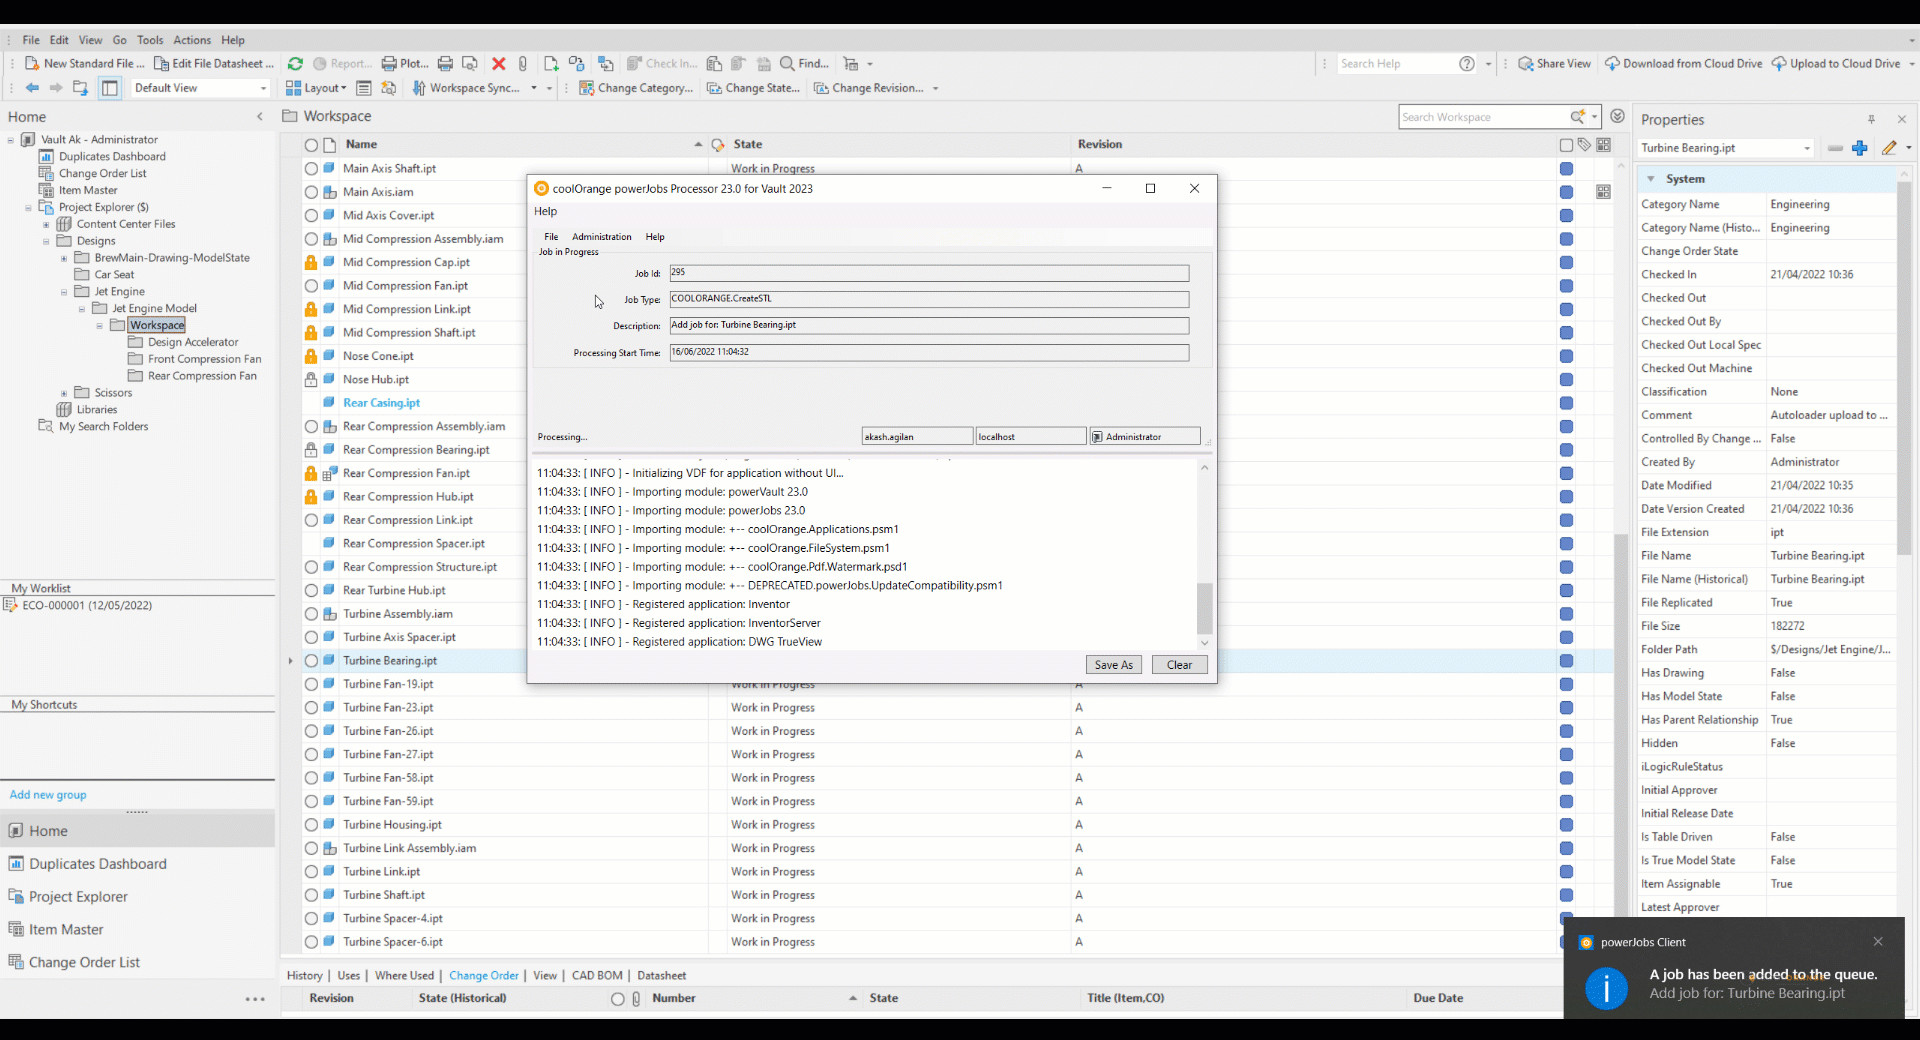Toggle the preview pane layout icon
Image resolution: width=1920 pixels, height=1040 pixels.
[110, 88]
